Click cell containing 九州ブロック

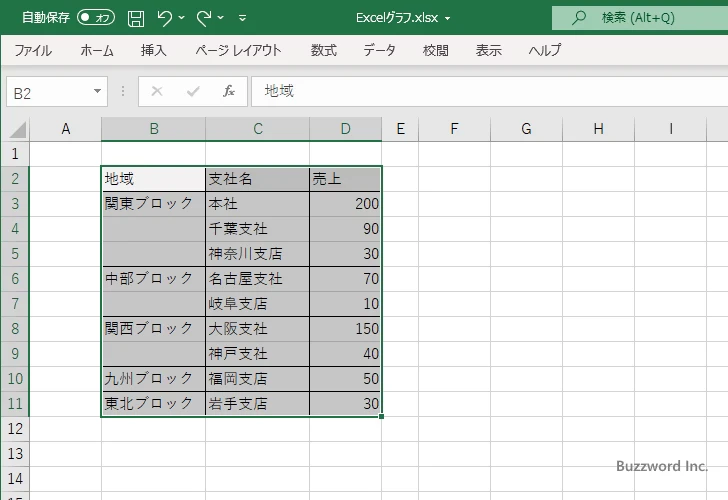(154, 379)
